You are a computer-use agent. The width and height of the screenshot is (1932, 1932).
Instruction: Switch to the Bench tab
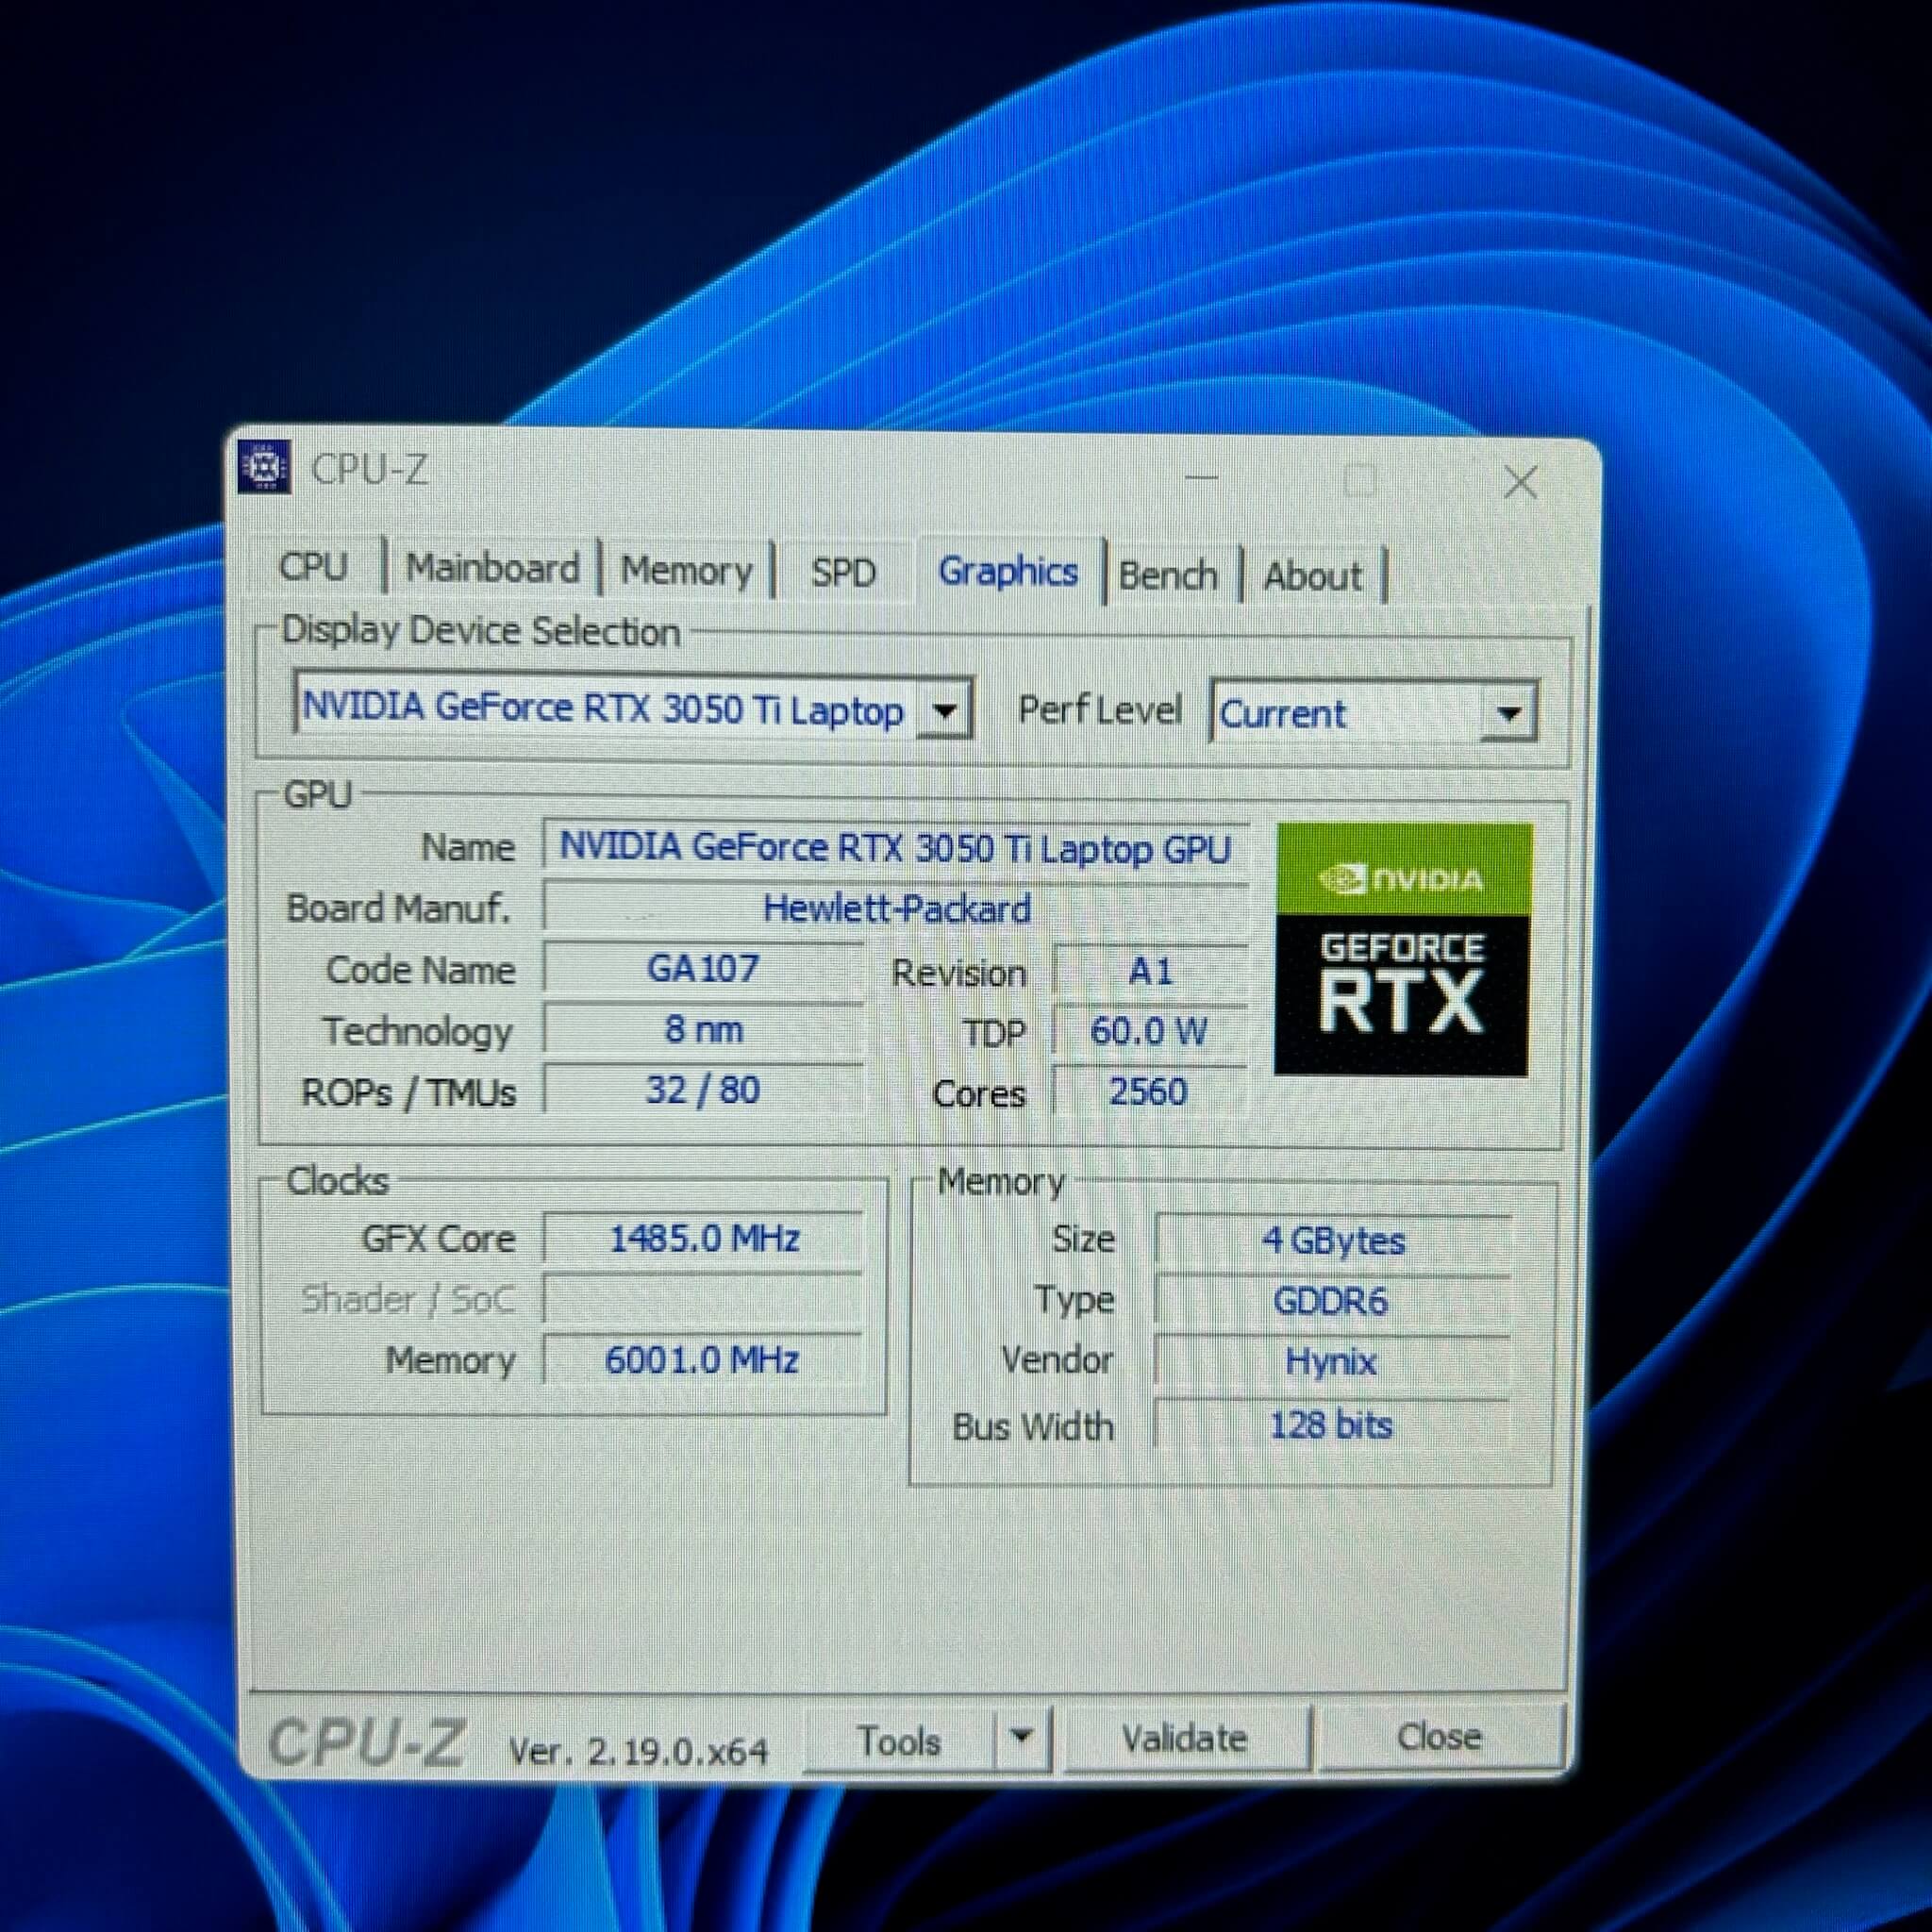[x=1167, y=576]
